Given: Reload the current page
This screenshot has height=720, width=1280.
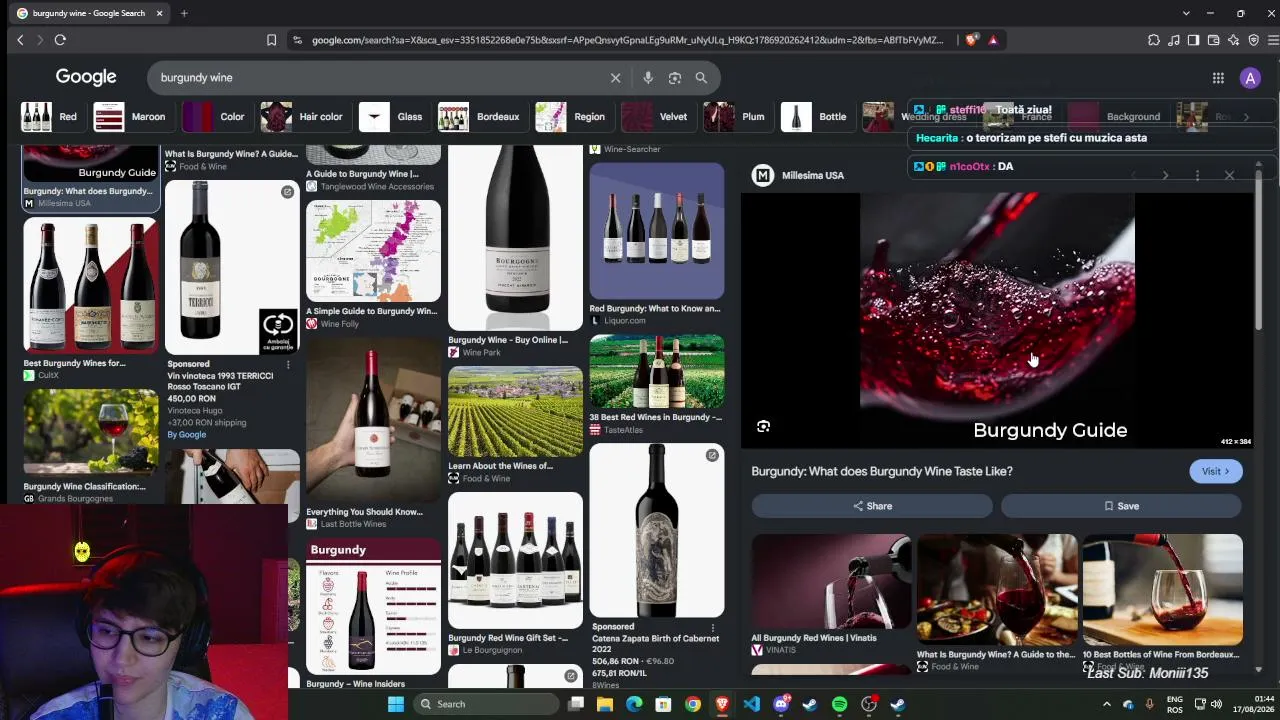Looking at the screenshot, I should click(60, 40).
